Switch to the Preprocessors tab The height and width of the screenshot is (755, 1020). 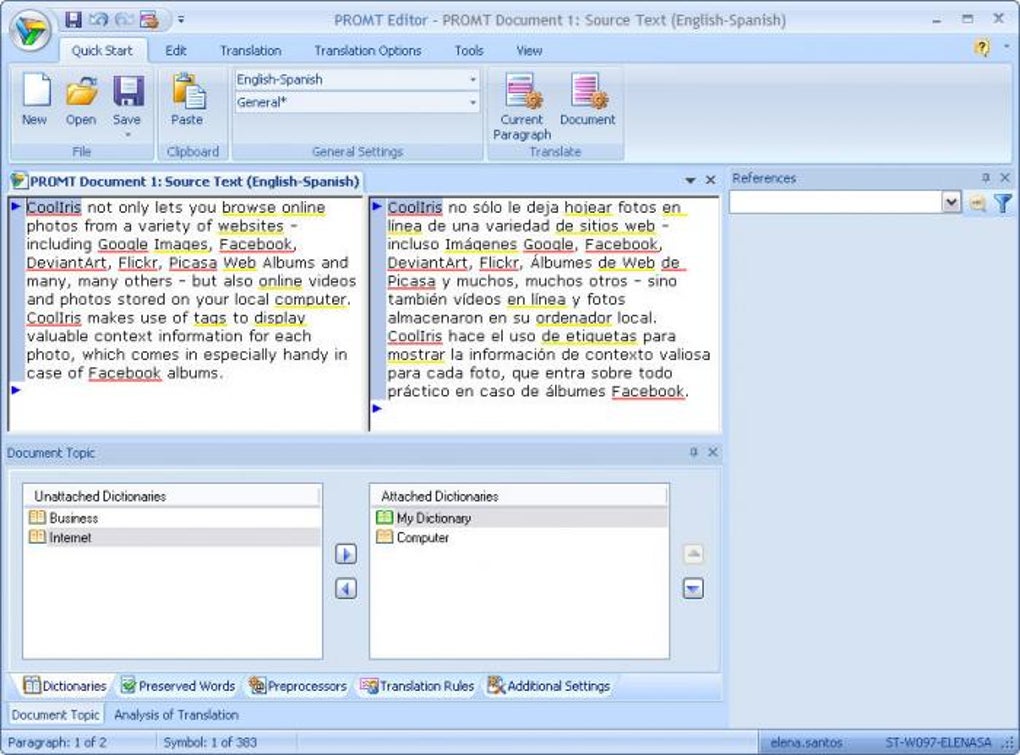click(x=297, y=686)
